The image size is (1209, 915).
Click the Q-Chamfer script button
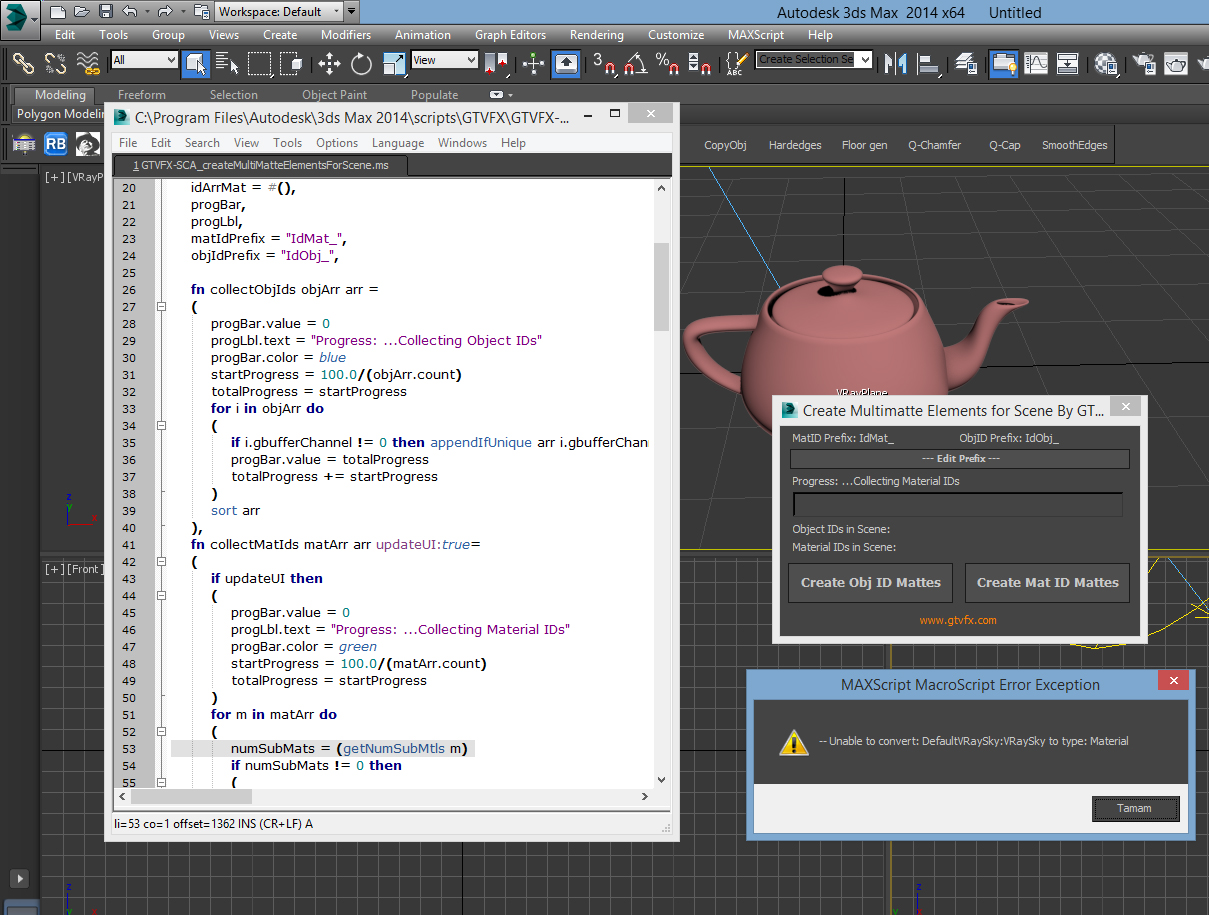tap(935, 145)
